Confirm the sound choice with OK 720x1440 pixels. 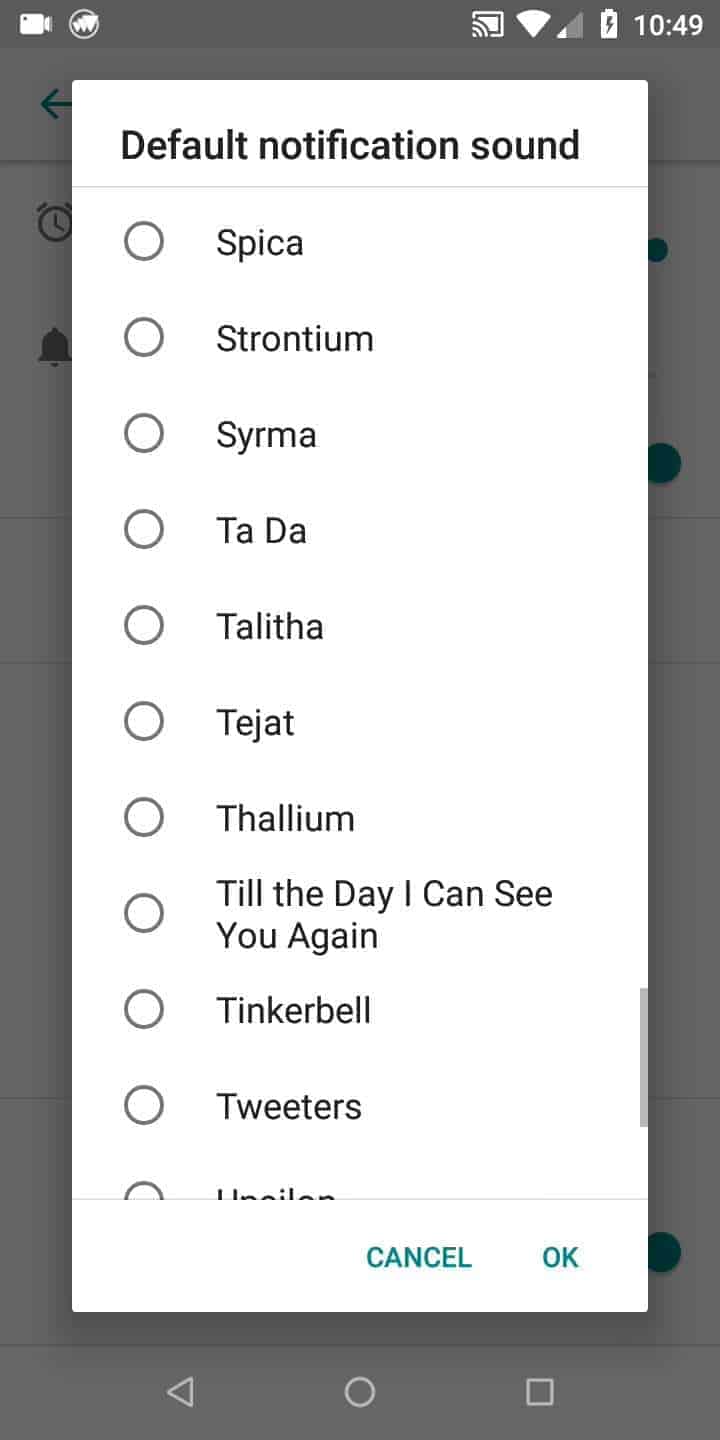[559, 1257]
